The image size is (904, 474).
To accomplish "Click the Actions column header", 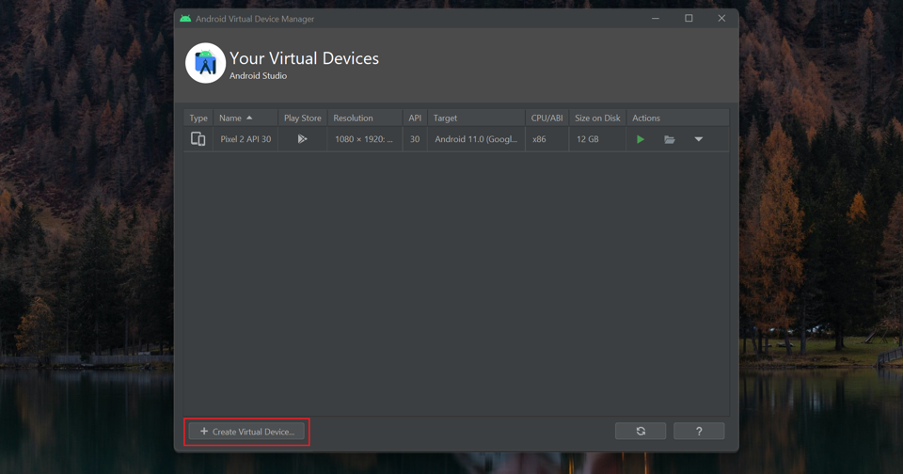I will tap(678, 118).
